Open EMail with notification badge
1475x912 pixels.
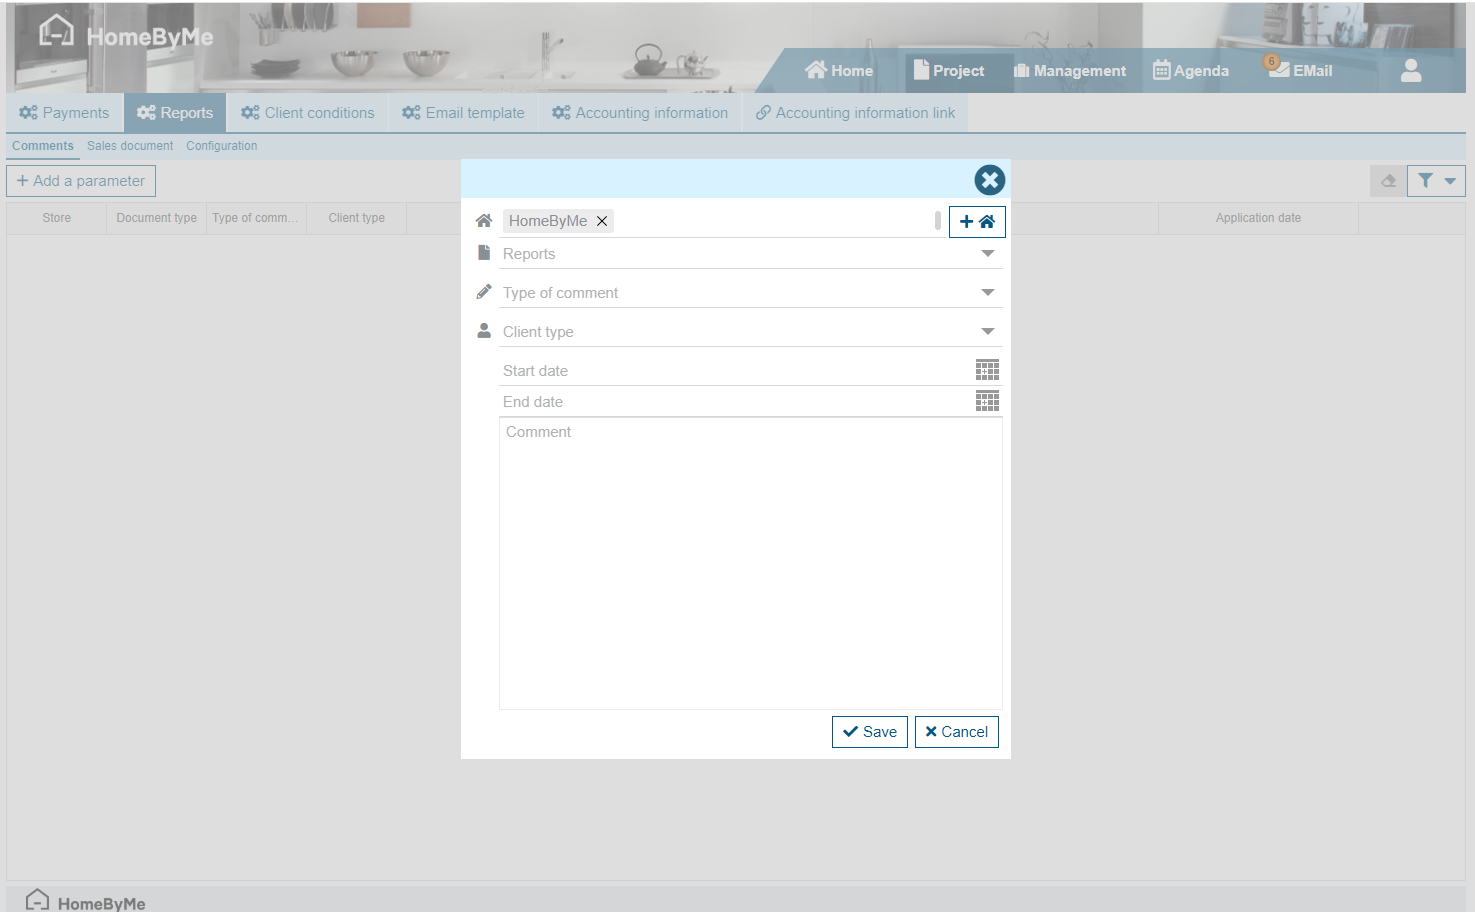point(1301,70)
